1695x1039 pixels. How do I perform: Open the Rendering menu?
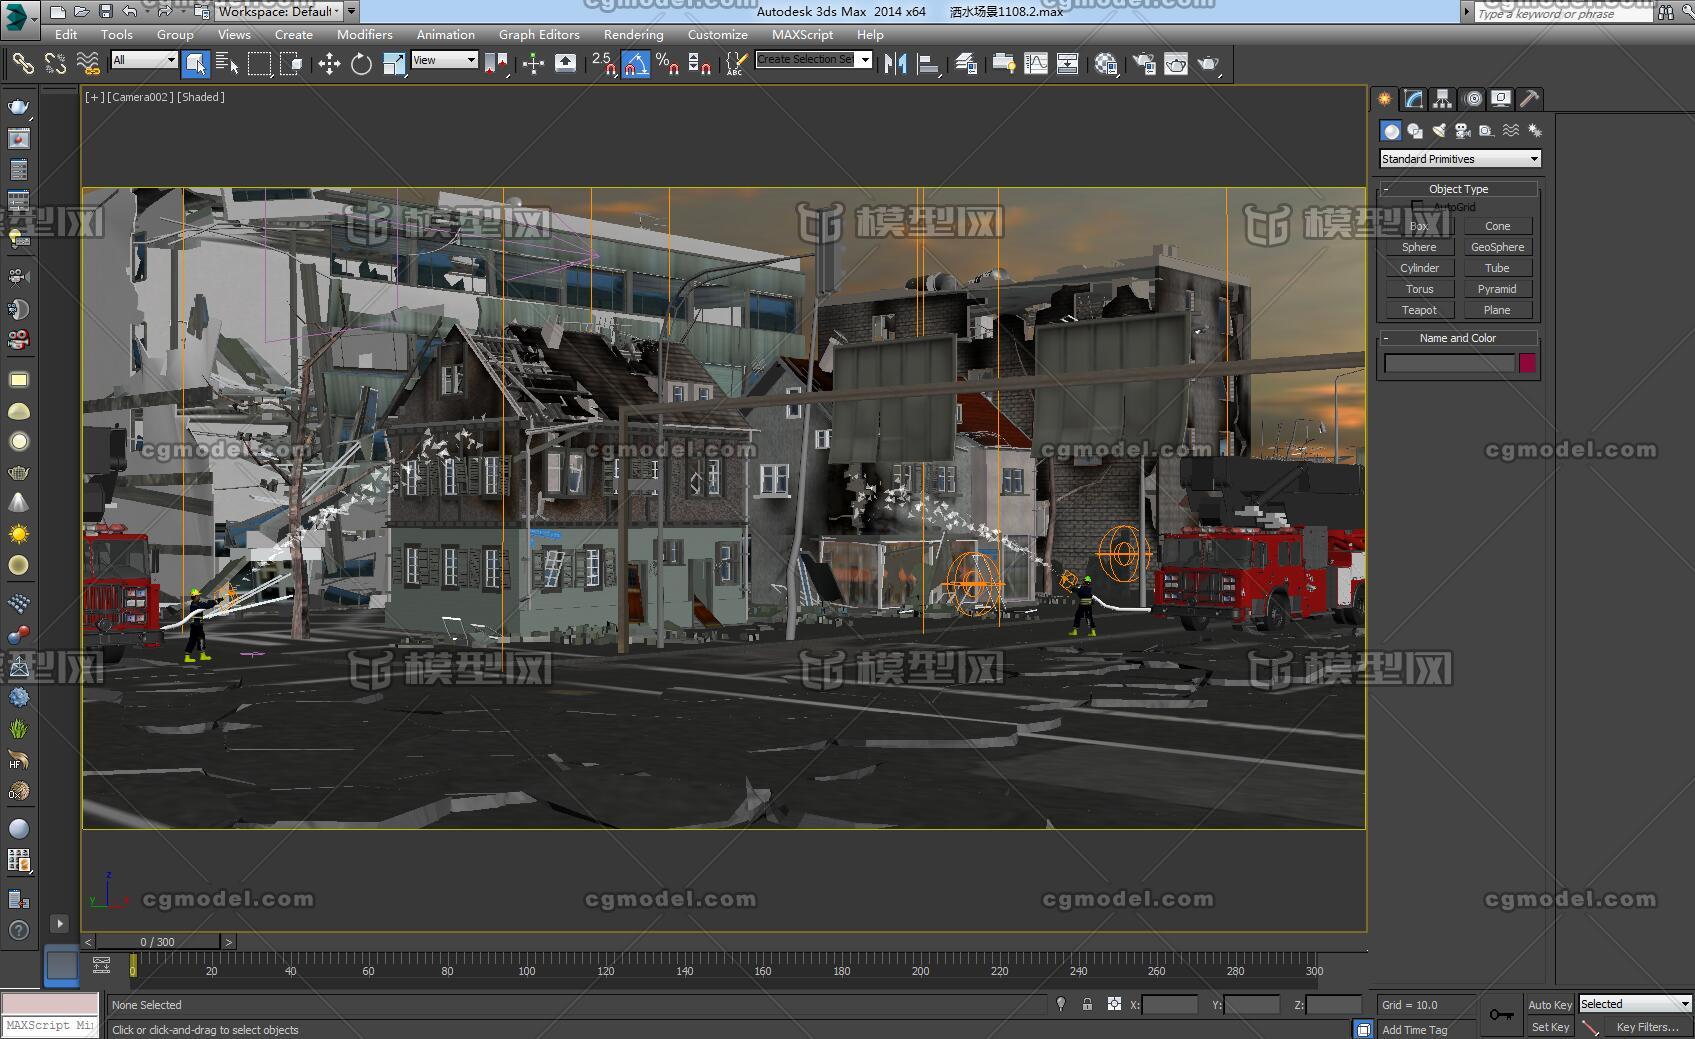coord(633,34)
